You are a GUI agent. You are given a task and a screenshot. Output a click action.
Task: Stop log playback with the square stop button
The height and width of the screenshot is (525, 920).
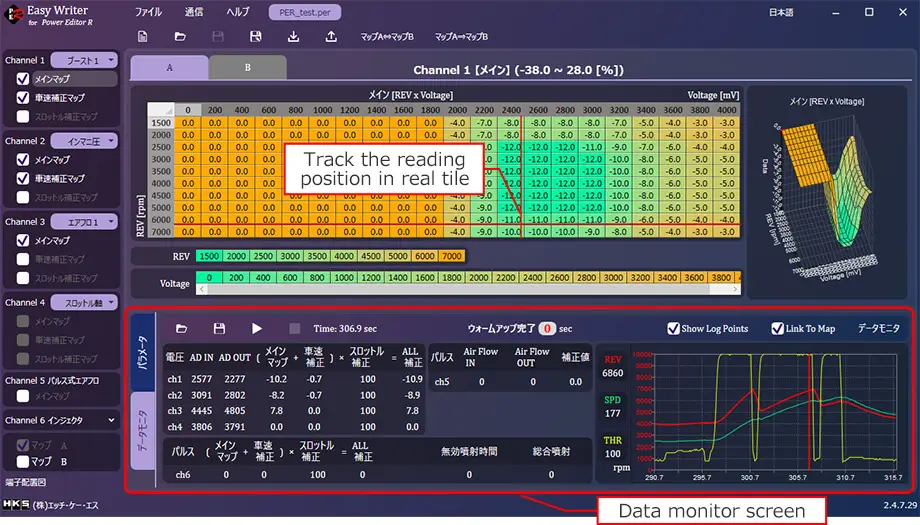coord(295,328)
